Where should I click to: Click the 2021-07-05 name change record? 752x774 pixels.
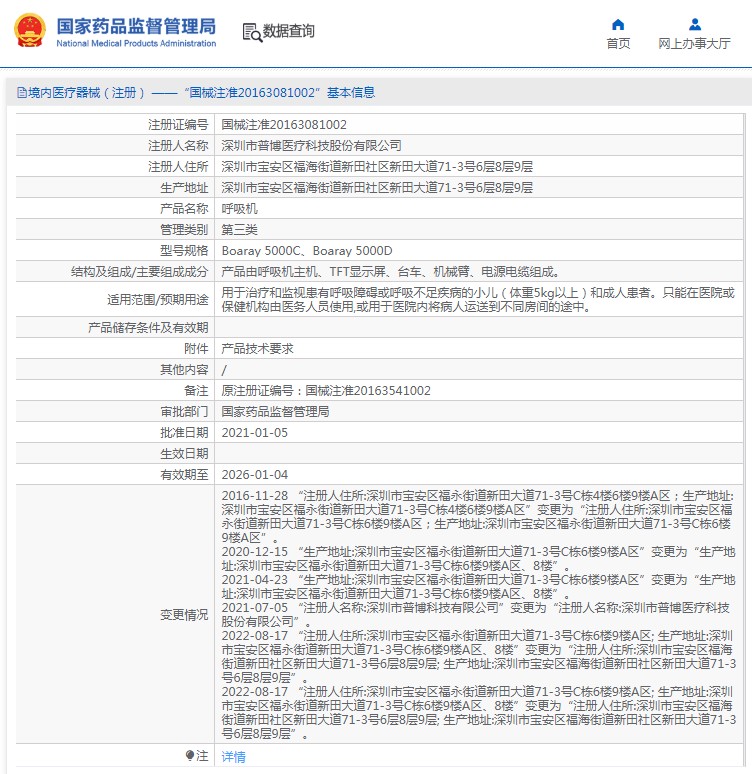tap(475, 615)
